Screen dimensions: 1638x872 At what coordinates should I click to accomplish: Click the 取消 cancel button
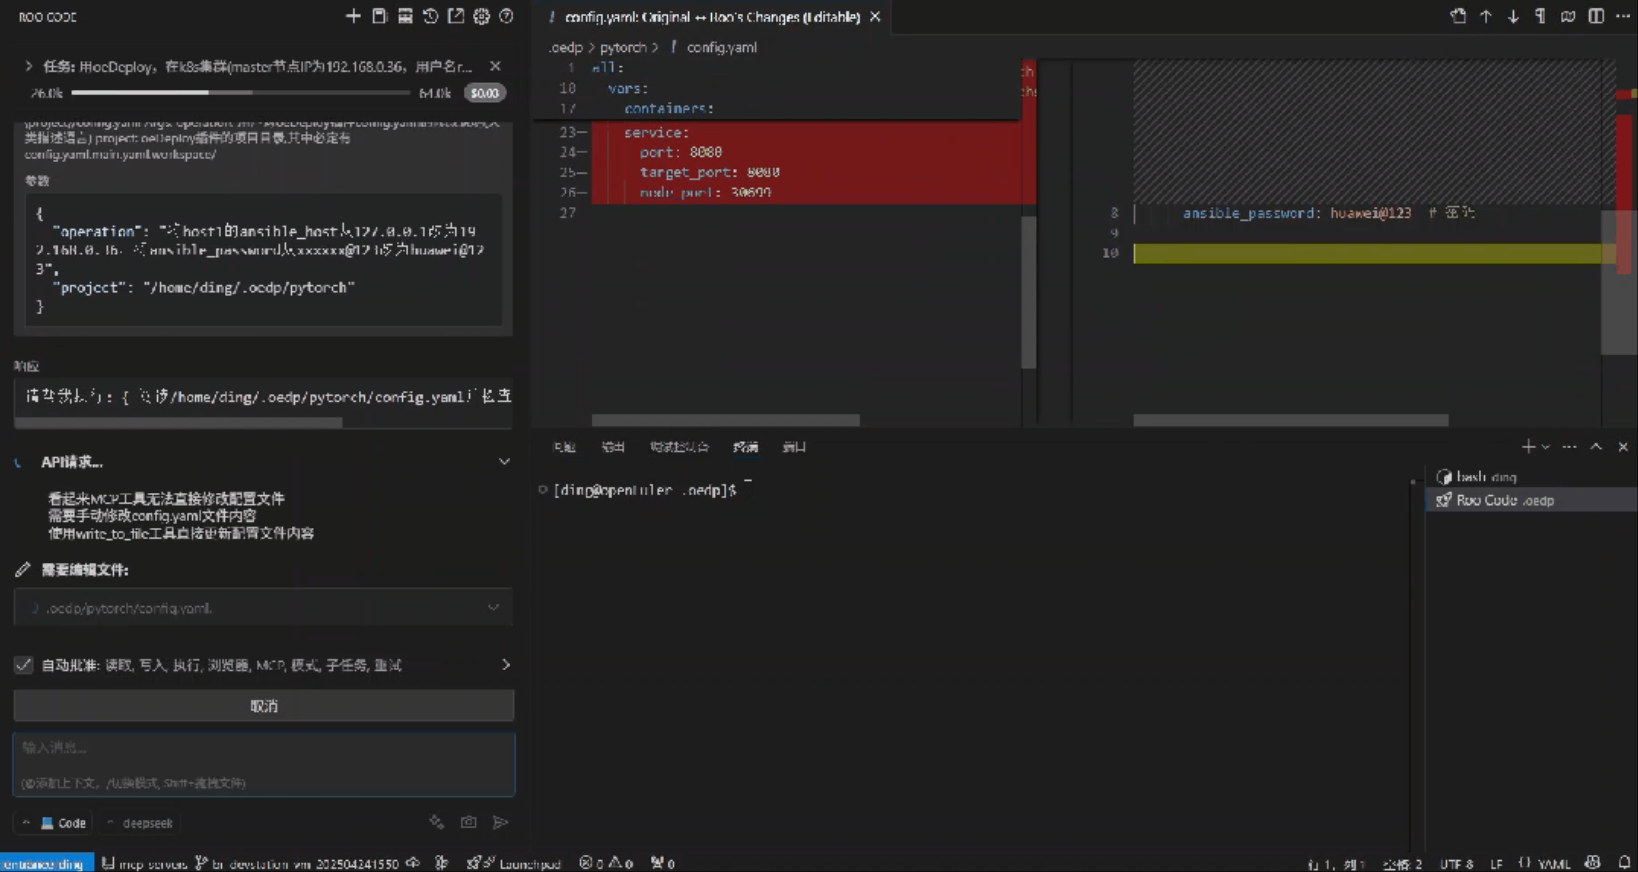click(264, 706)
